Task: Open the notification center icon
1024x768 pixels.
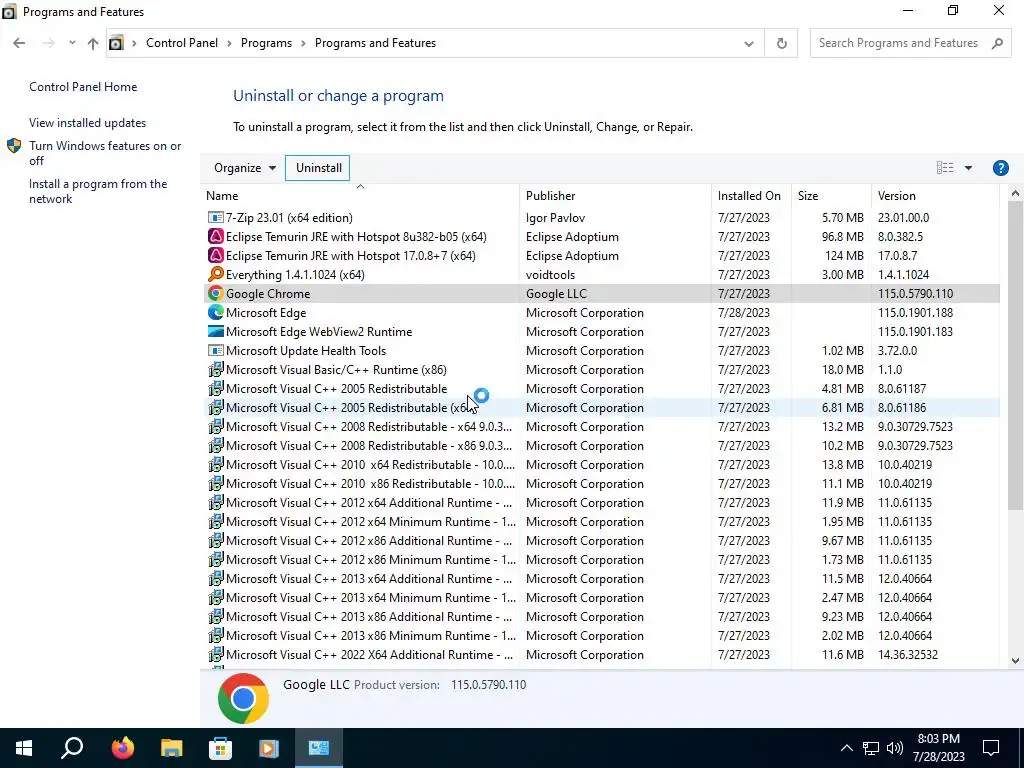Action: click(x=991, y=748)
